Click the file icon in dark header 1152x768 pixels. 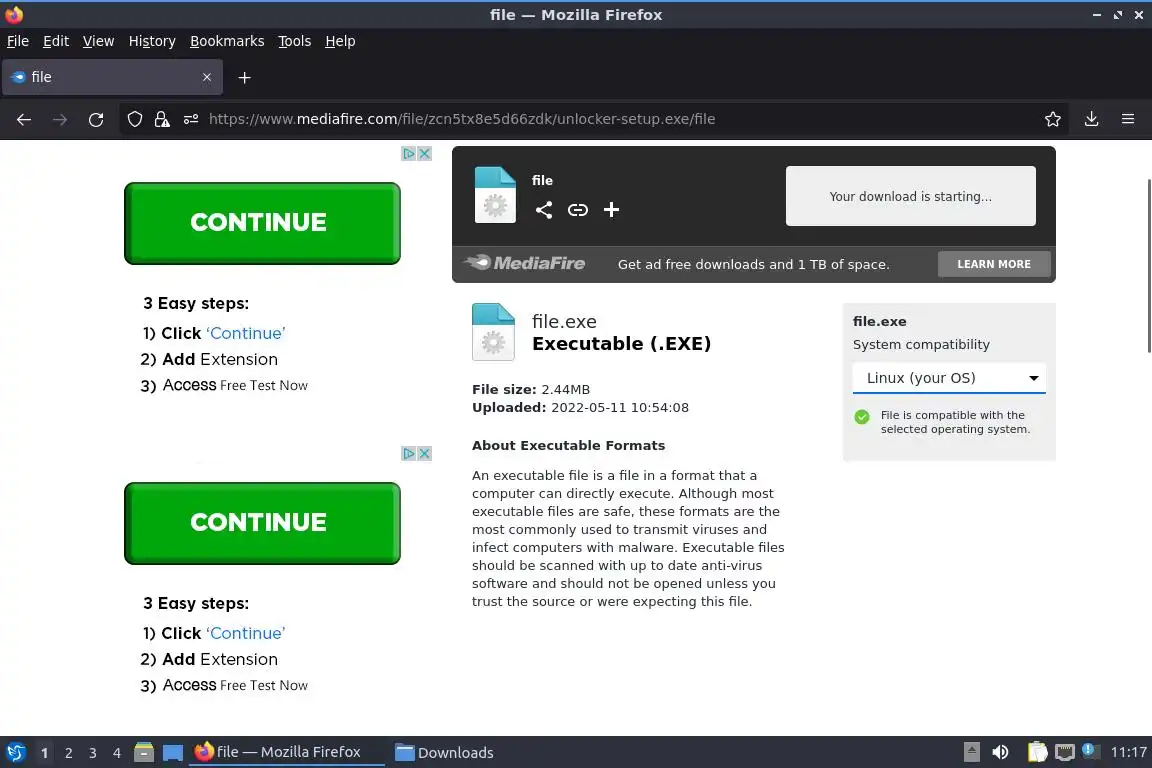[495, 195]
